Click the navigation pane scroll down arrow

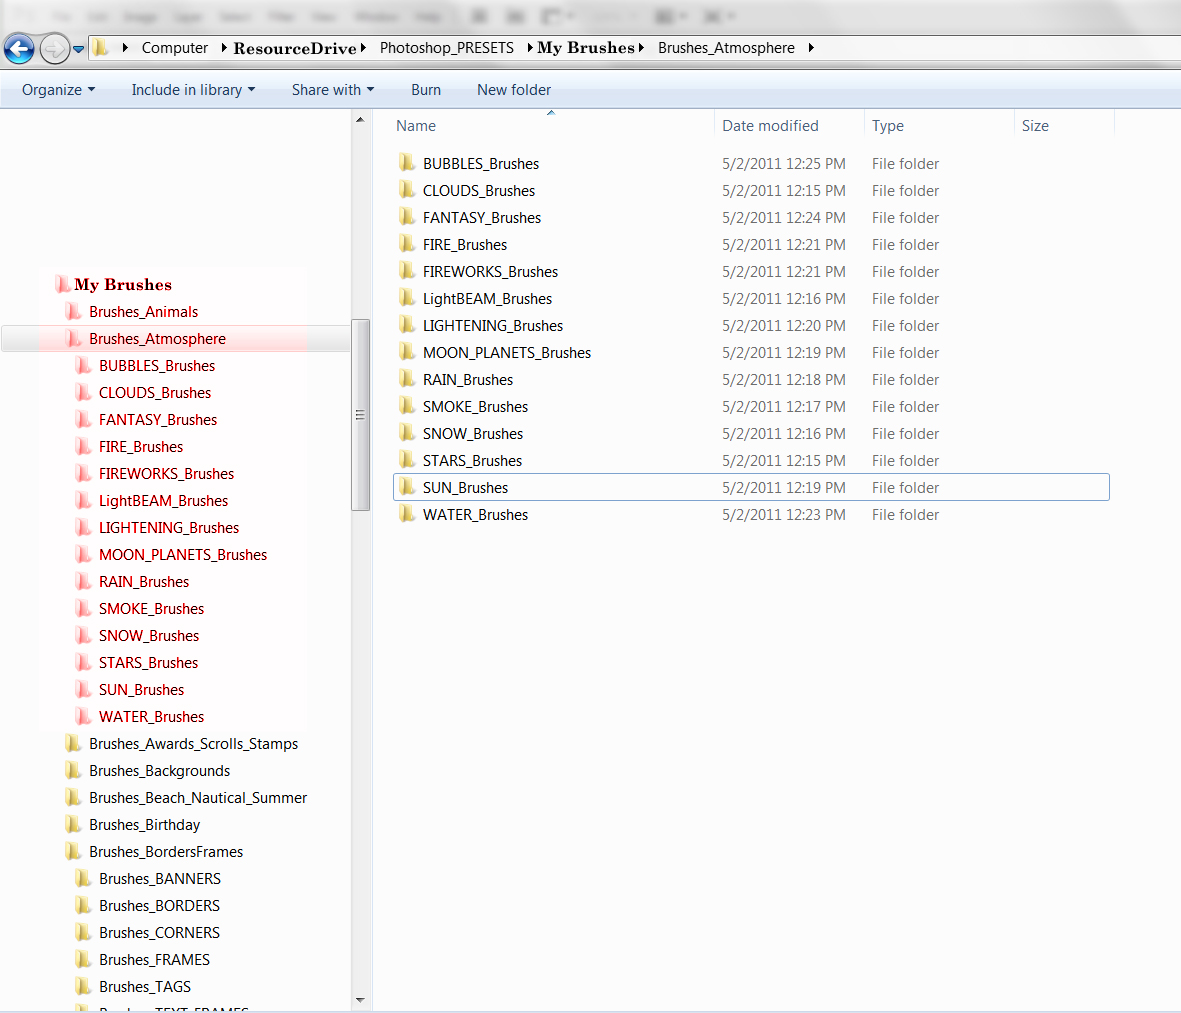click(360, 1000)
